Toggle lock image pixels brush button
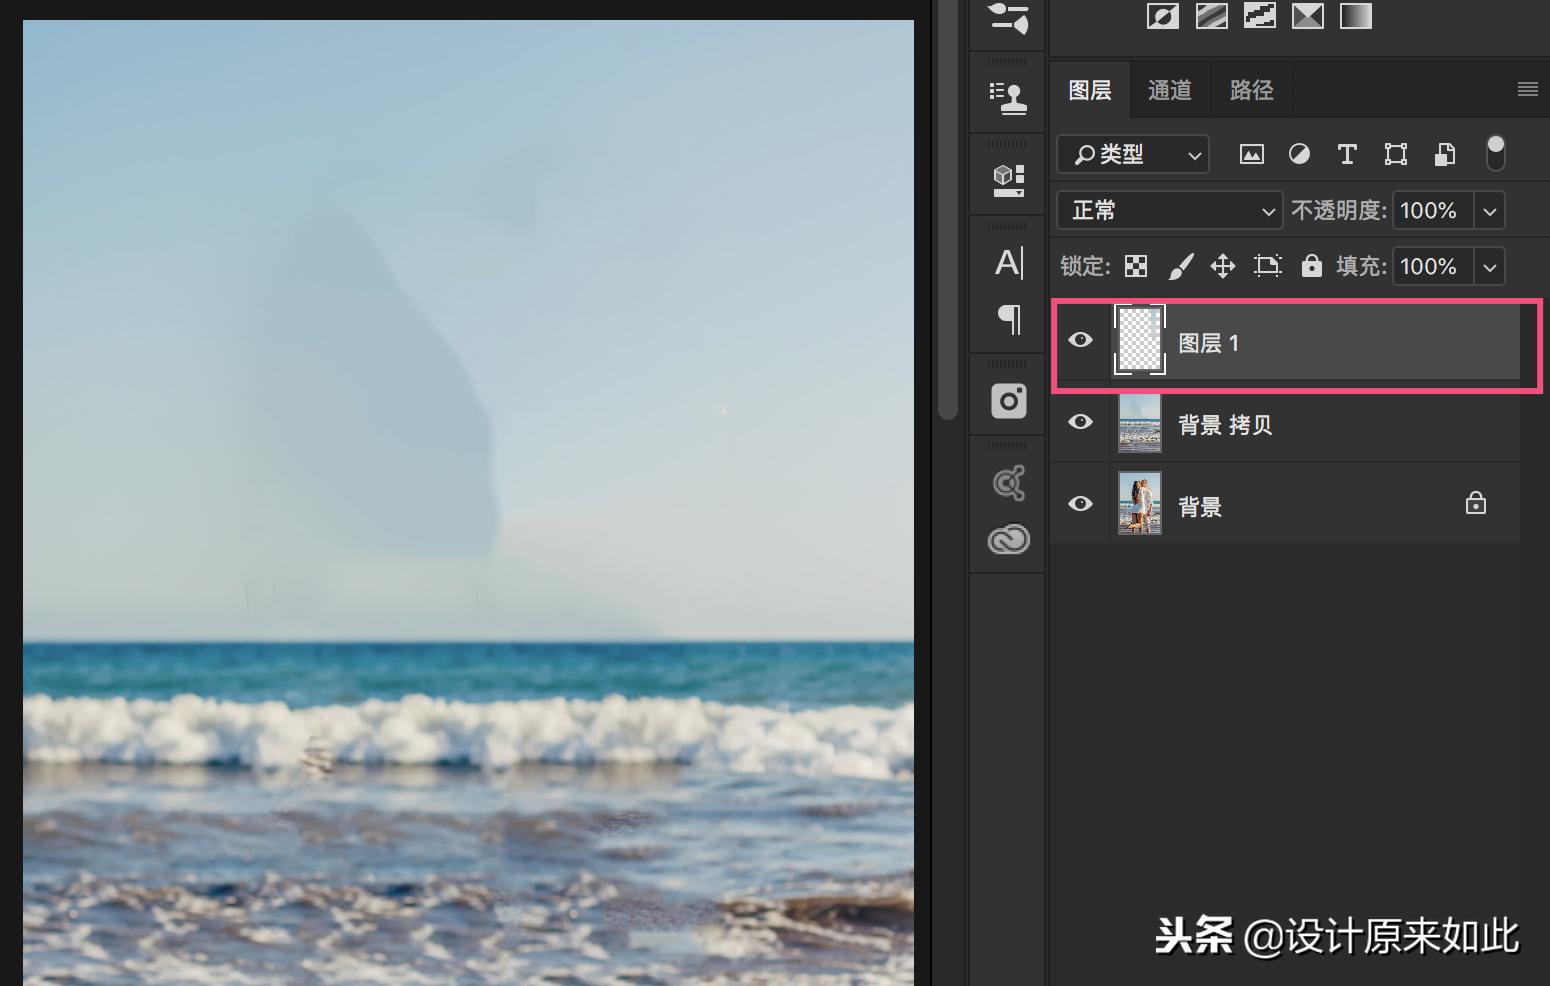Viewport: 1550px width, 986px height. [x=1180, y=266]
